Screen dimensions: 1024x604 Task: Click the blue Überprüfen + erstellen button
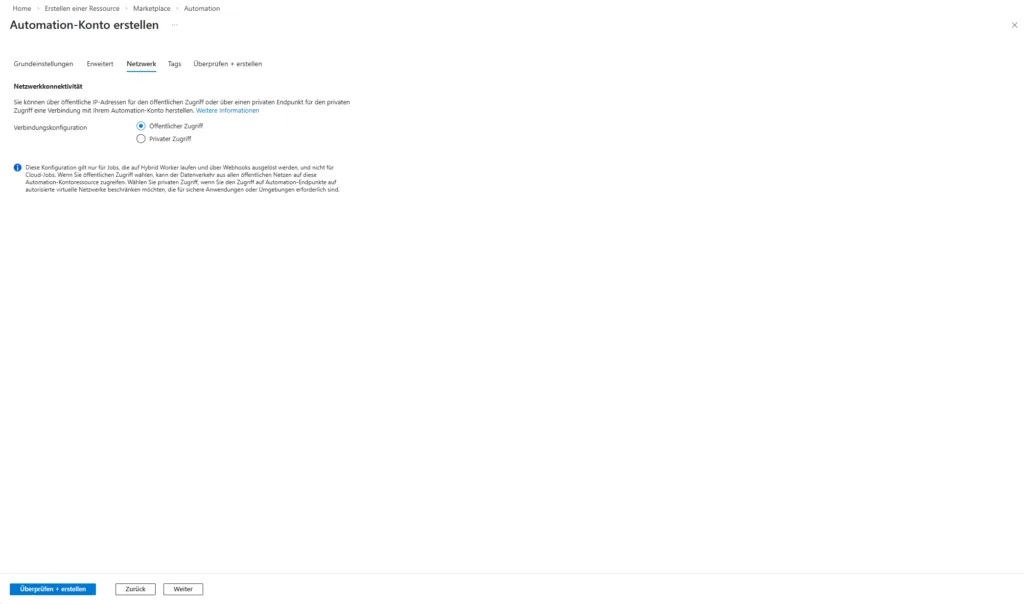53,589
